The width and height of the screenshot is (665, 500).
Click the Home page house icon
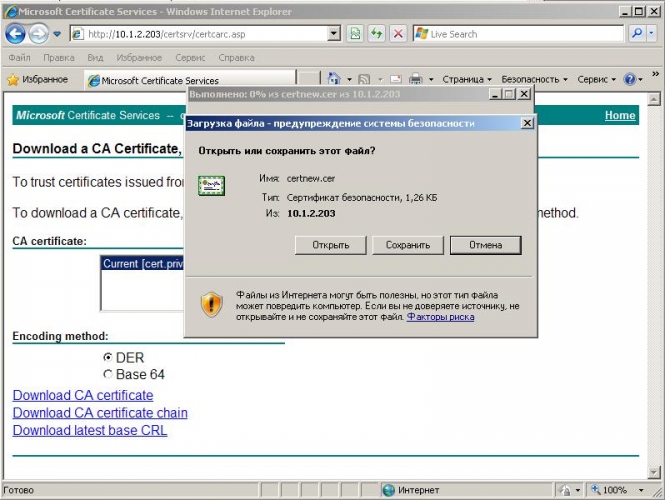coord(334,79)
